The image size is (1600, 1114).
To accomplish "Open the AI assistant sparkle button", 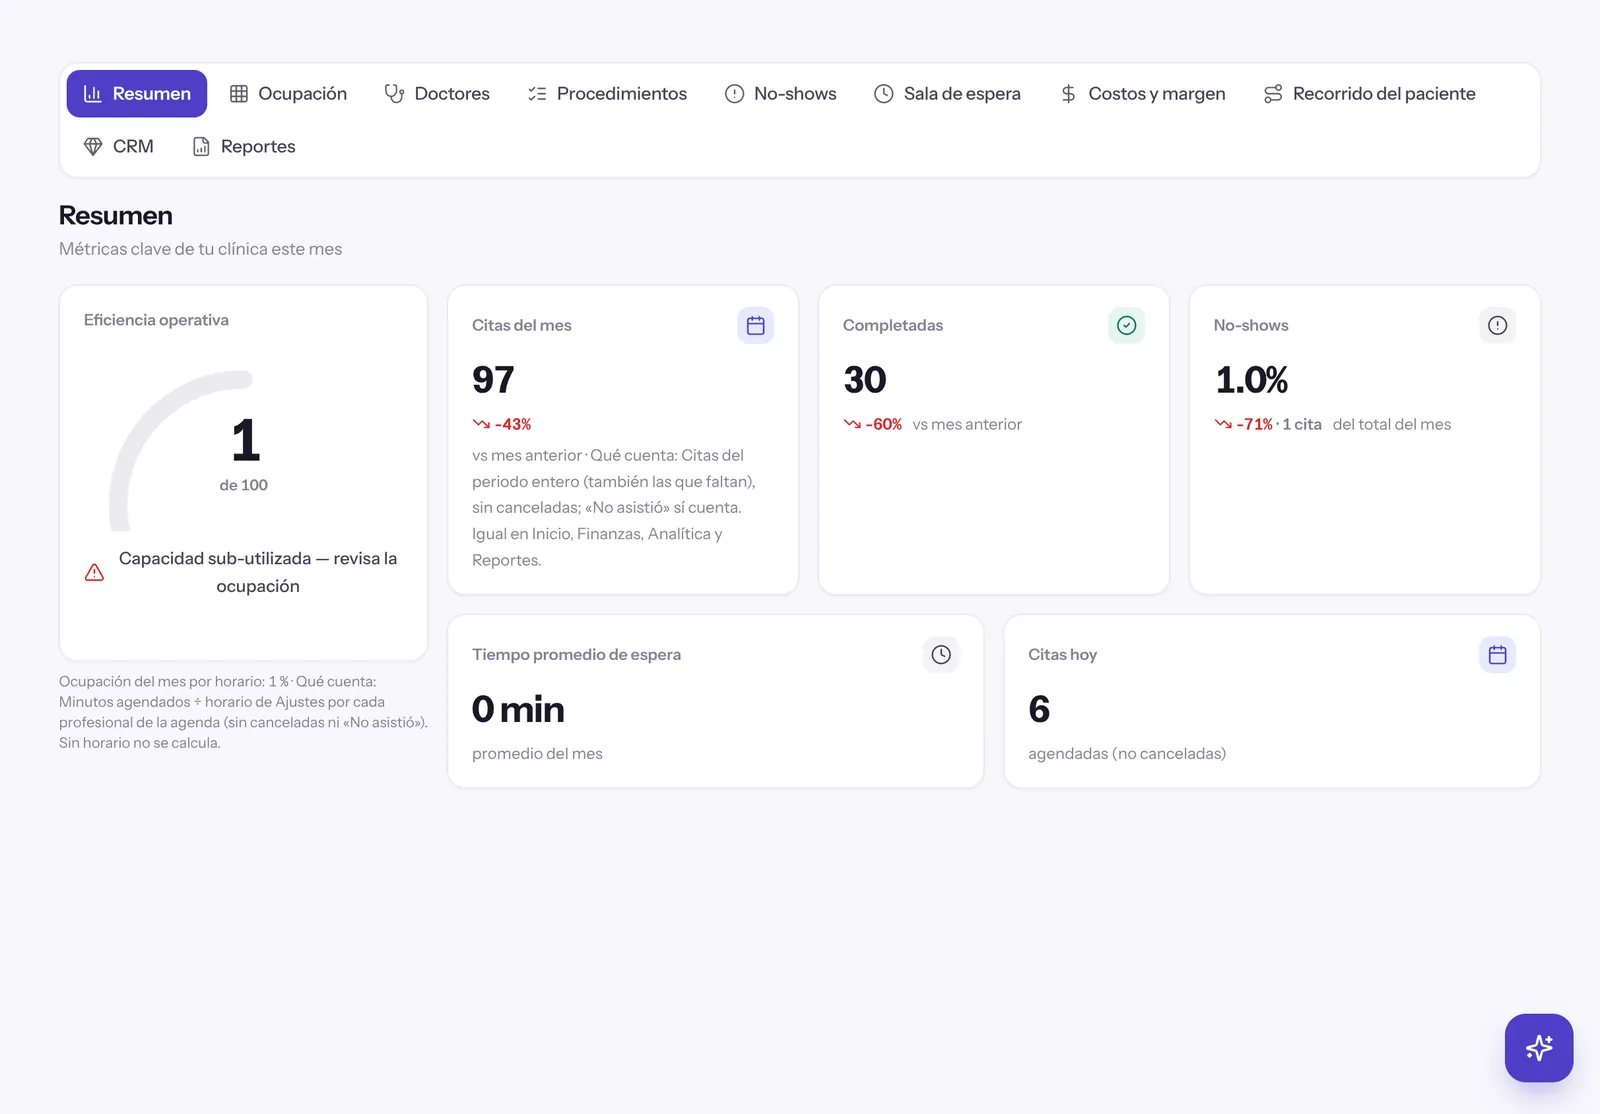I will (1539, 1048).
